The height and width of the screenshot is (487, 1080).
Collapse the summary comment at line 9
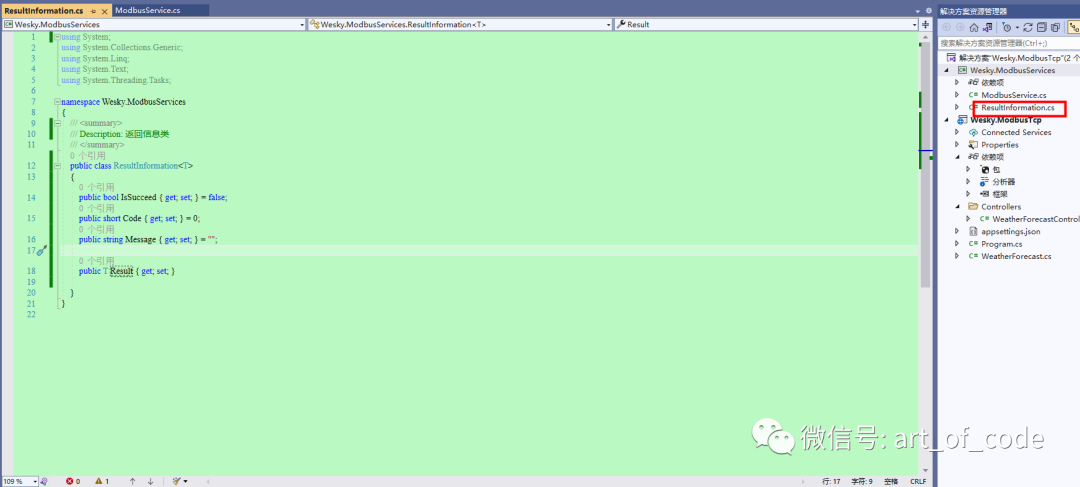tap(57, 123)
